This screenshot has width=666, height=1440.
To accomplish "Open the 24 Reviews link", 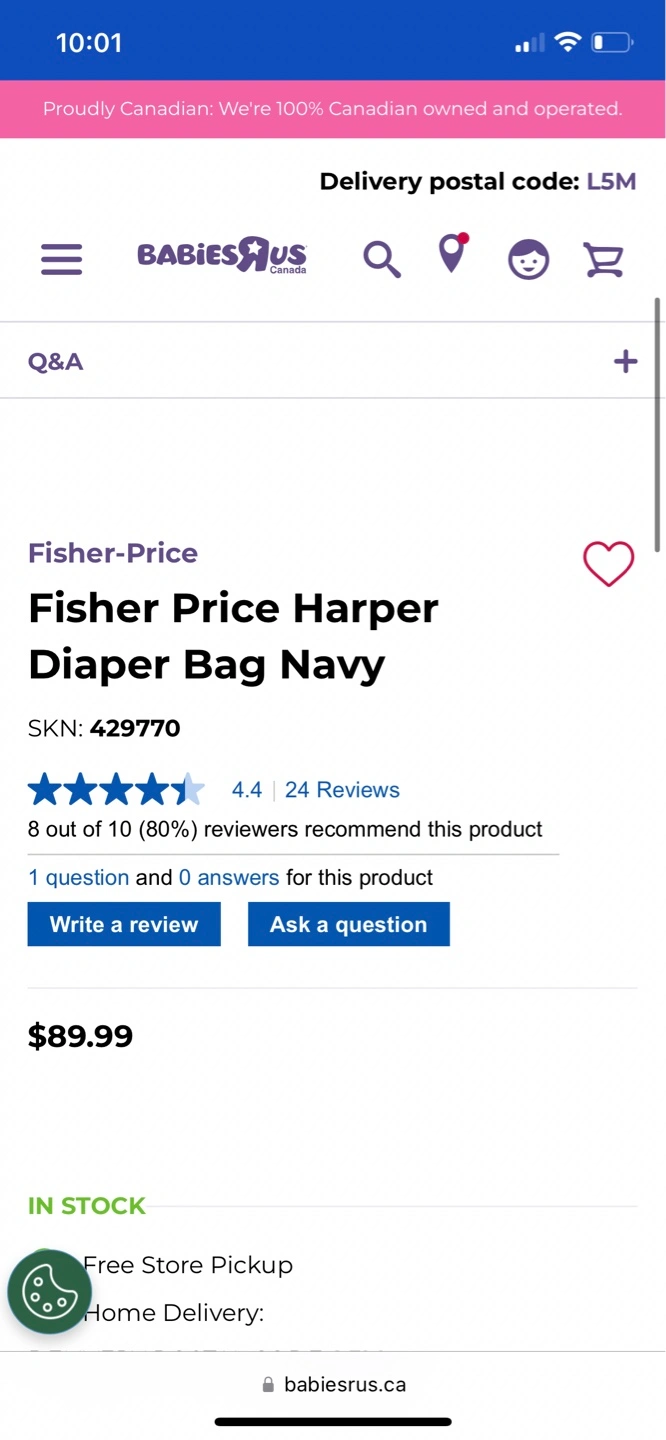I will [x=342, y=790].
